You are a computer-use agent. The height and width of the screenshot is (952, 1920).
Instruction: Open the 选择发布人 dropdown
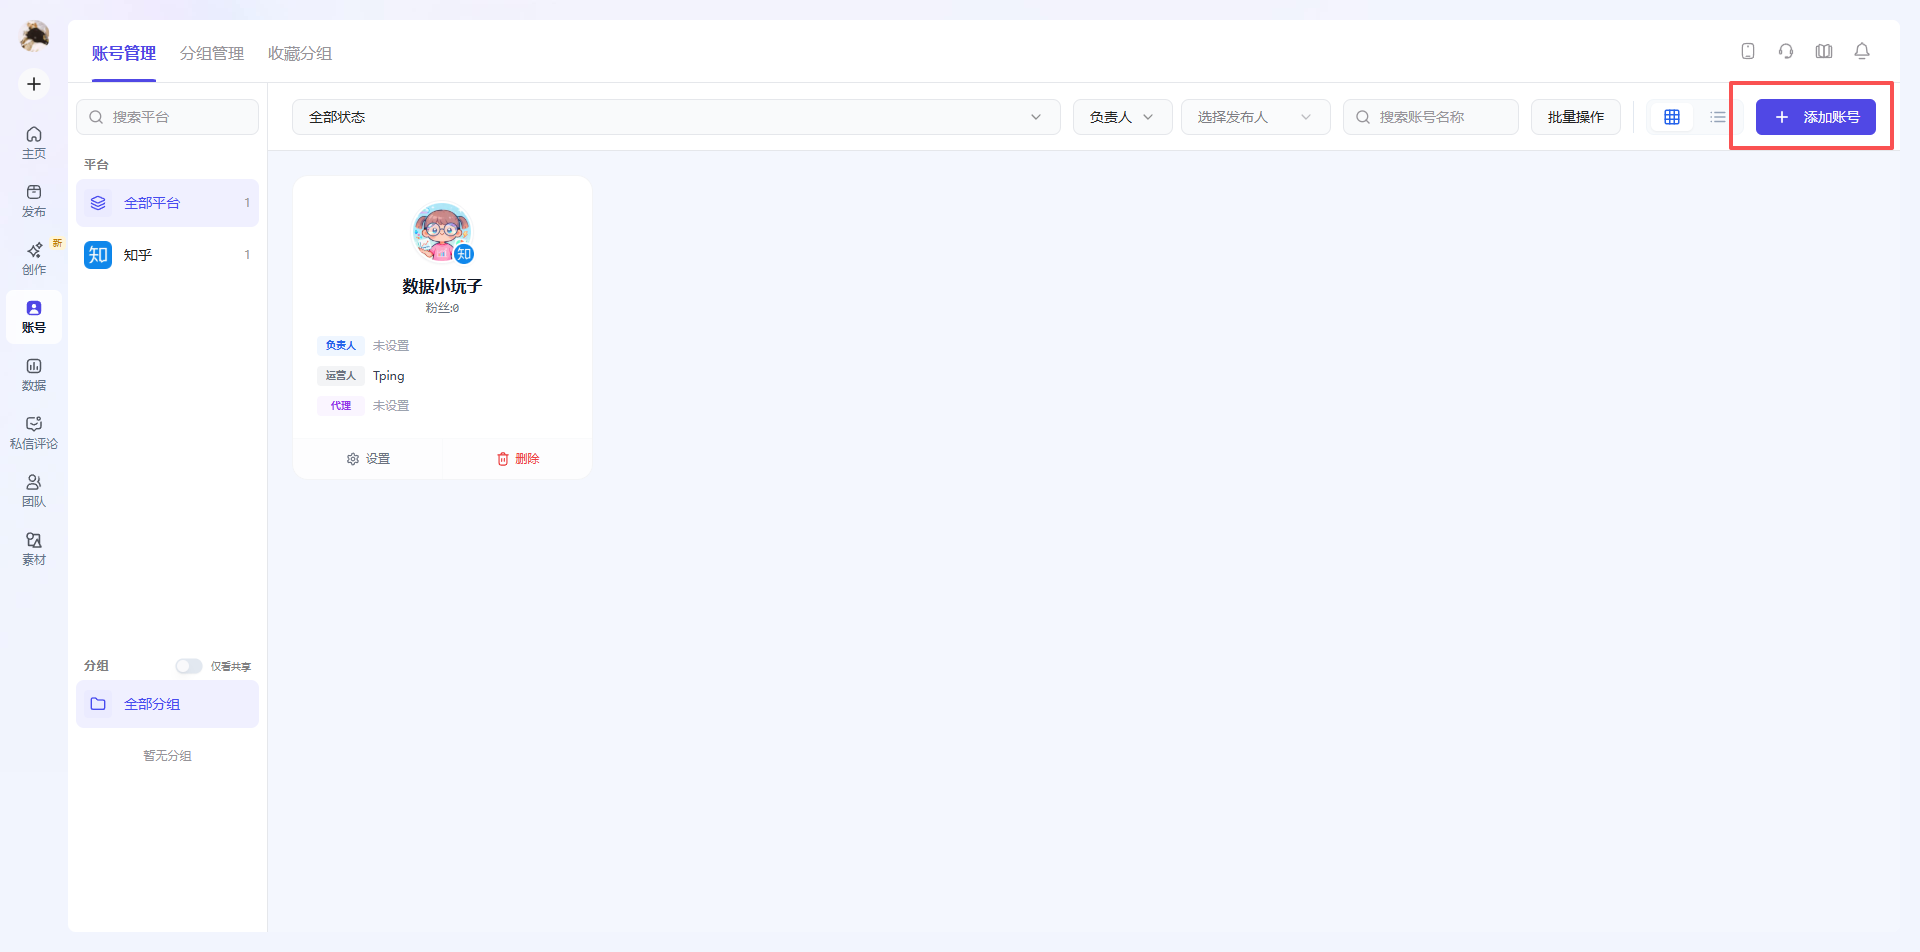tap(1255, 117)
